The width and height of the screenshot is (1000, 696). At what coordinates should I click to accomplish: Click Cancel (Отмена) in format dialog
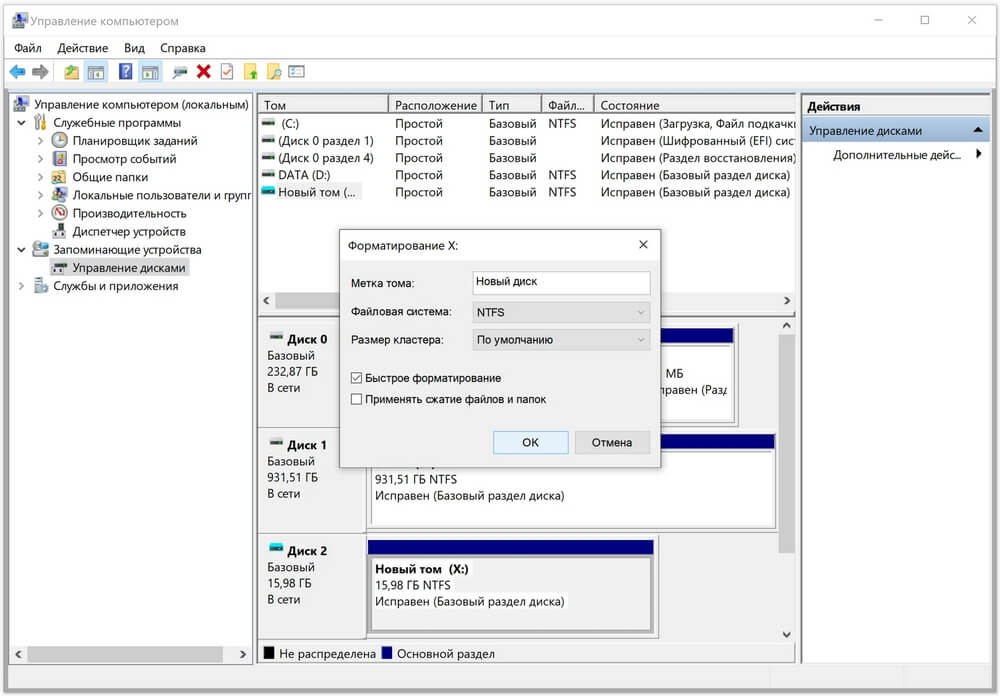[x=612, y=443]
